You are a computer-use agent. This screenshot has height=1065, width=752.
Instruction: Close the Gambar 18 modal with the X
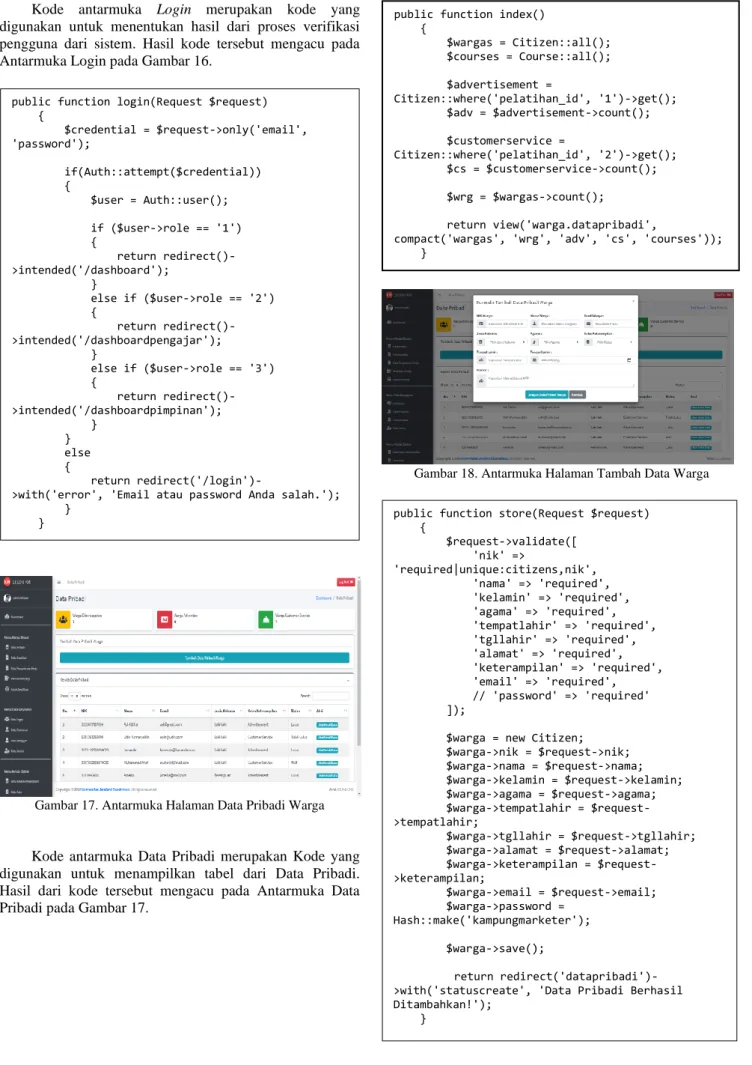coord(633,301)
